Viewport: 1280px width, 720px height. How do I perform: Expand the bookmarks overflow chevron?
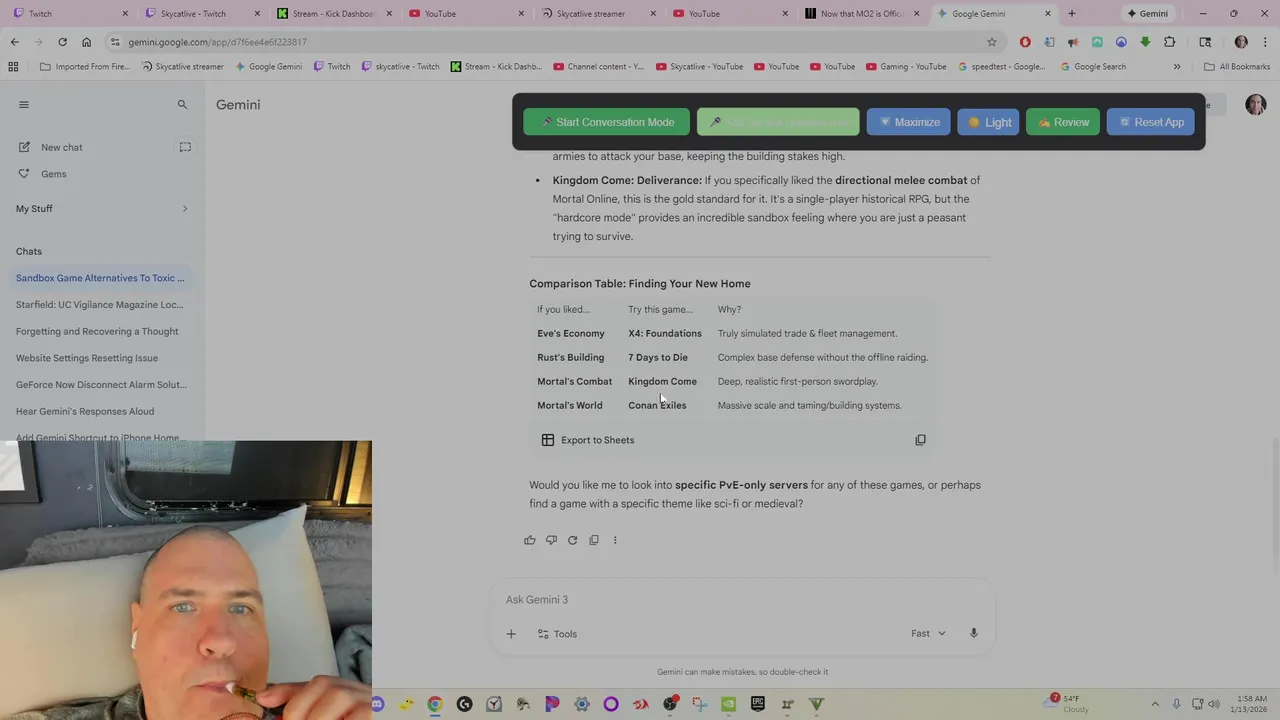1177,67
